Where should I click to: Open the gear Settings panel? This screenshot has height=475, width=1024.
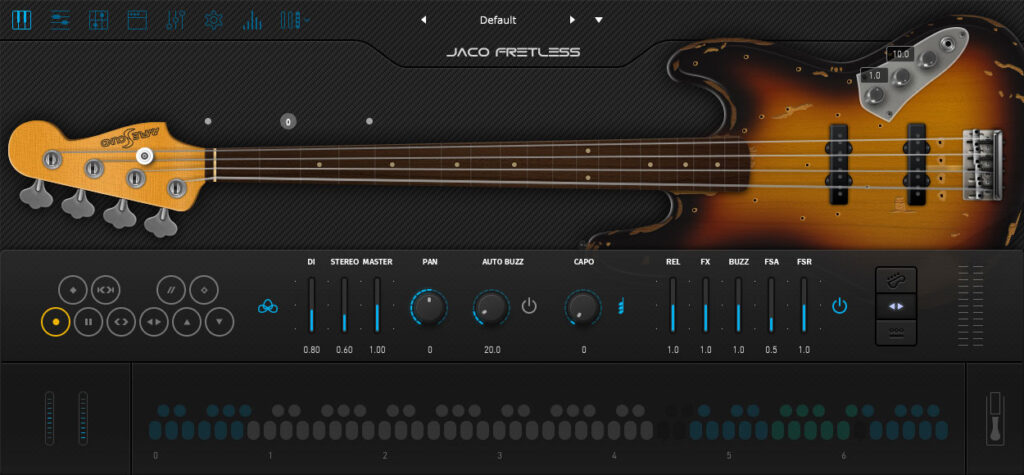[x=214, y=20]
